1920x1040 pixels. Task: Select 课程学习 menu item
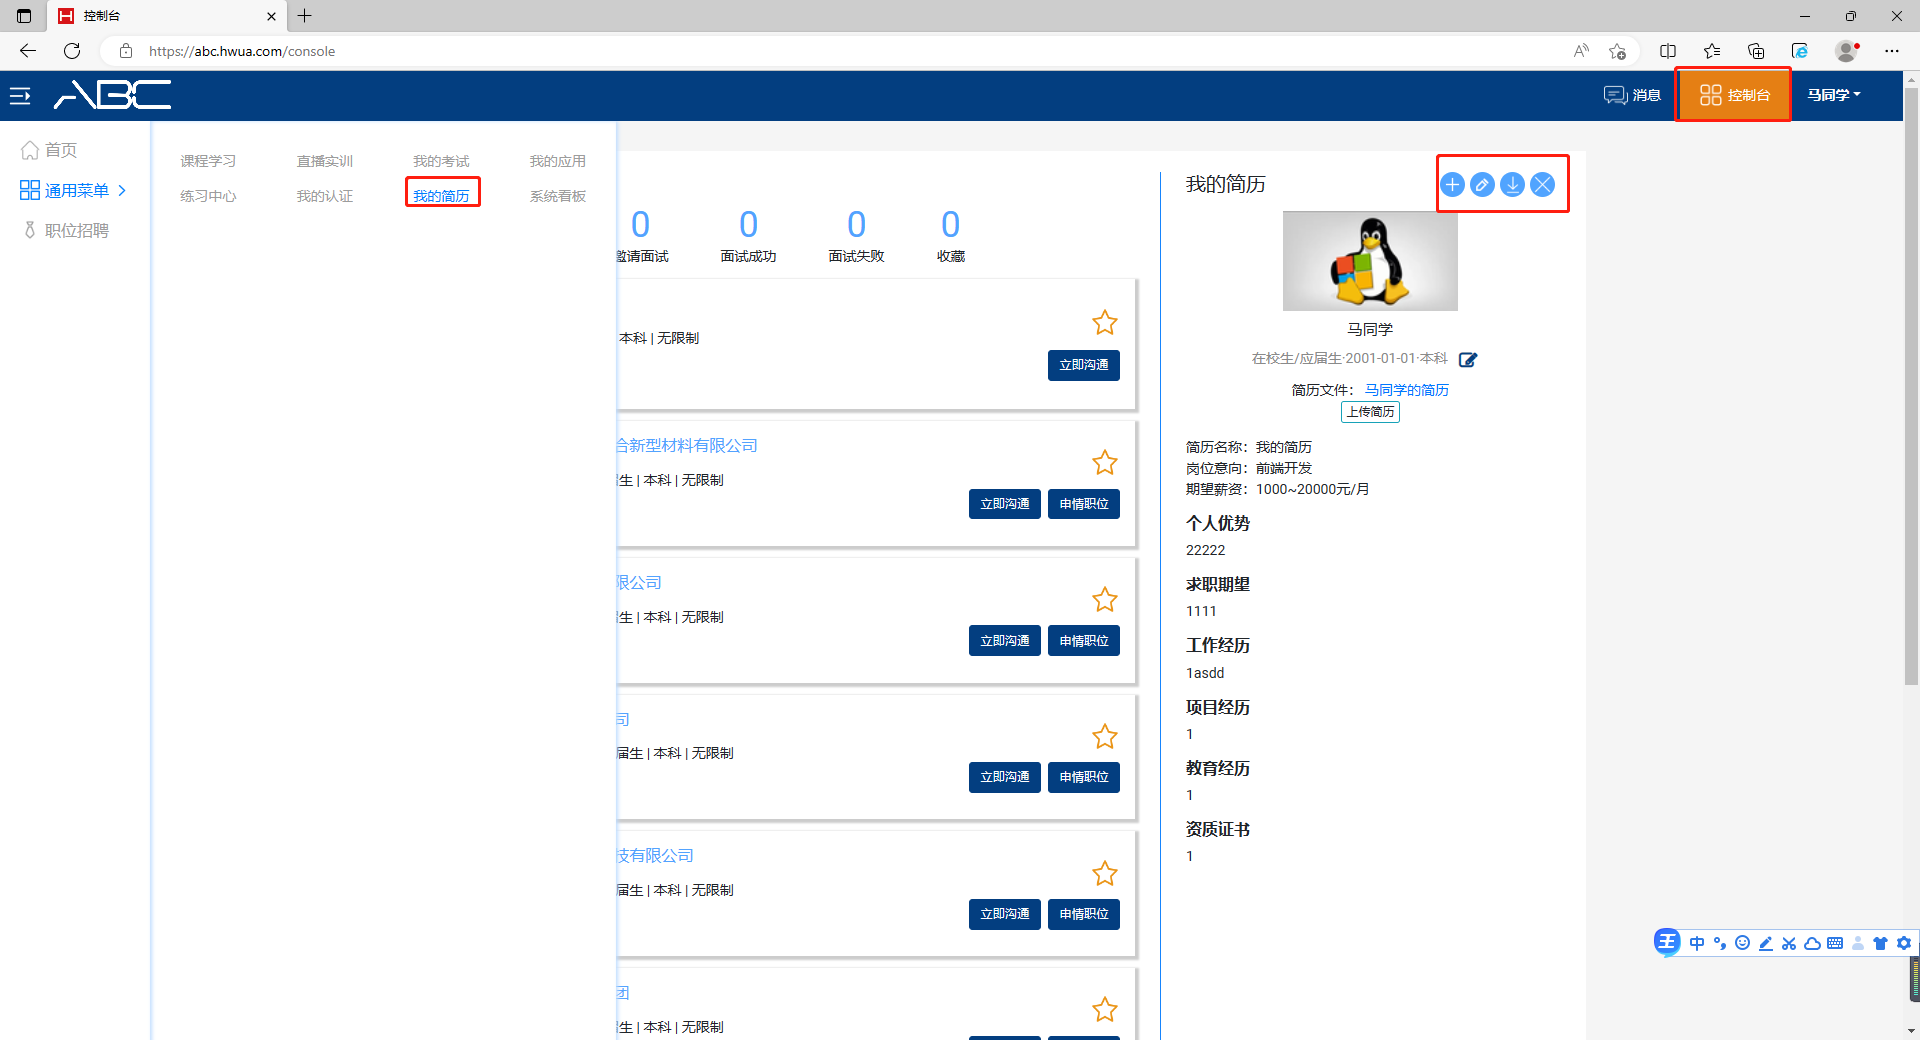click(208, 161)
